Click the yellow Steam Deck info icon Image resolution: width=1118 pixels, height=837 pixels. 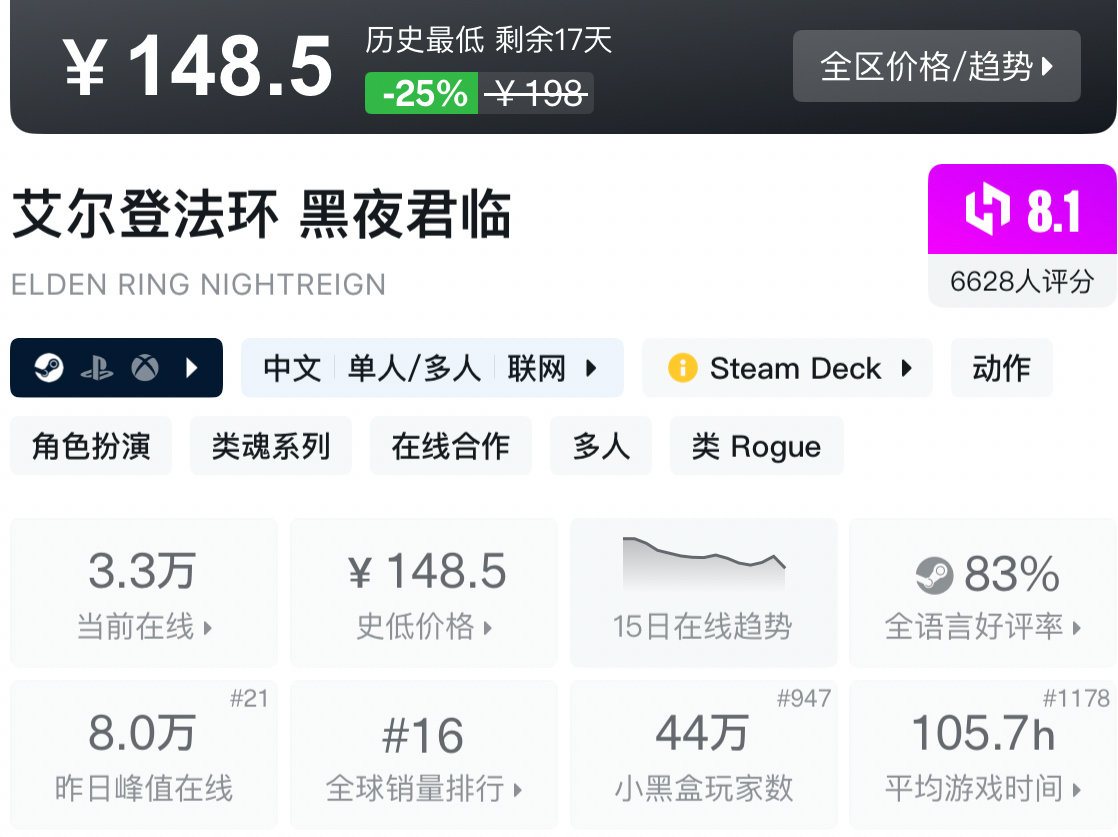682,368
